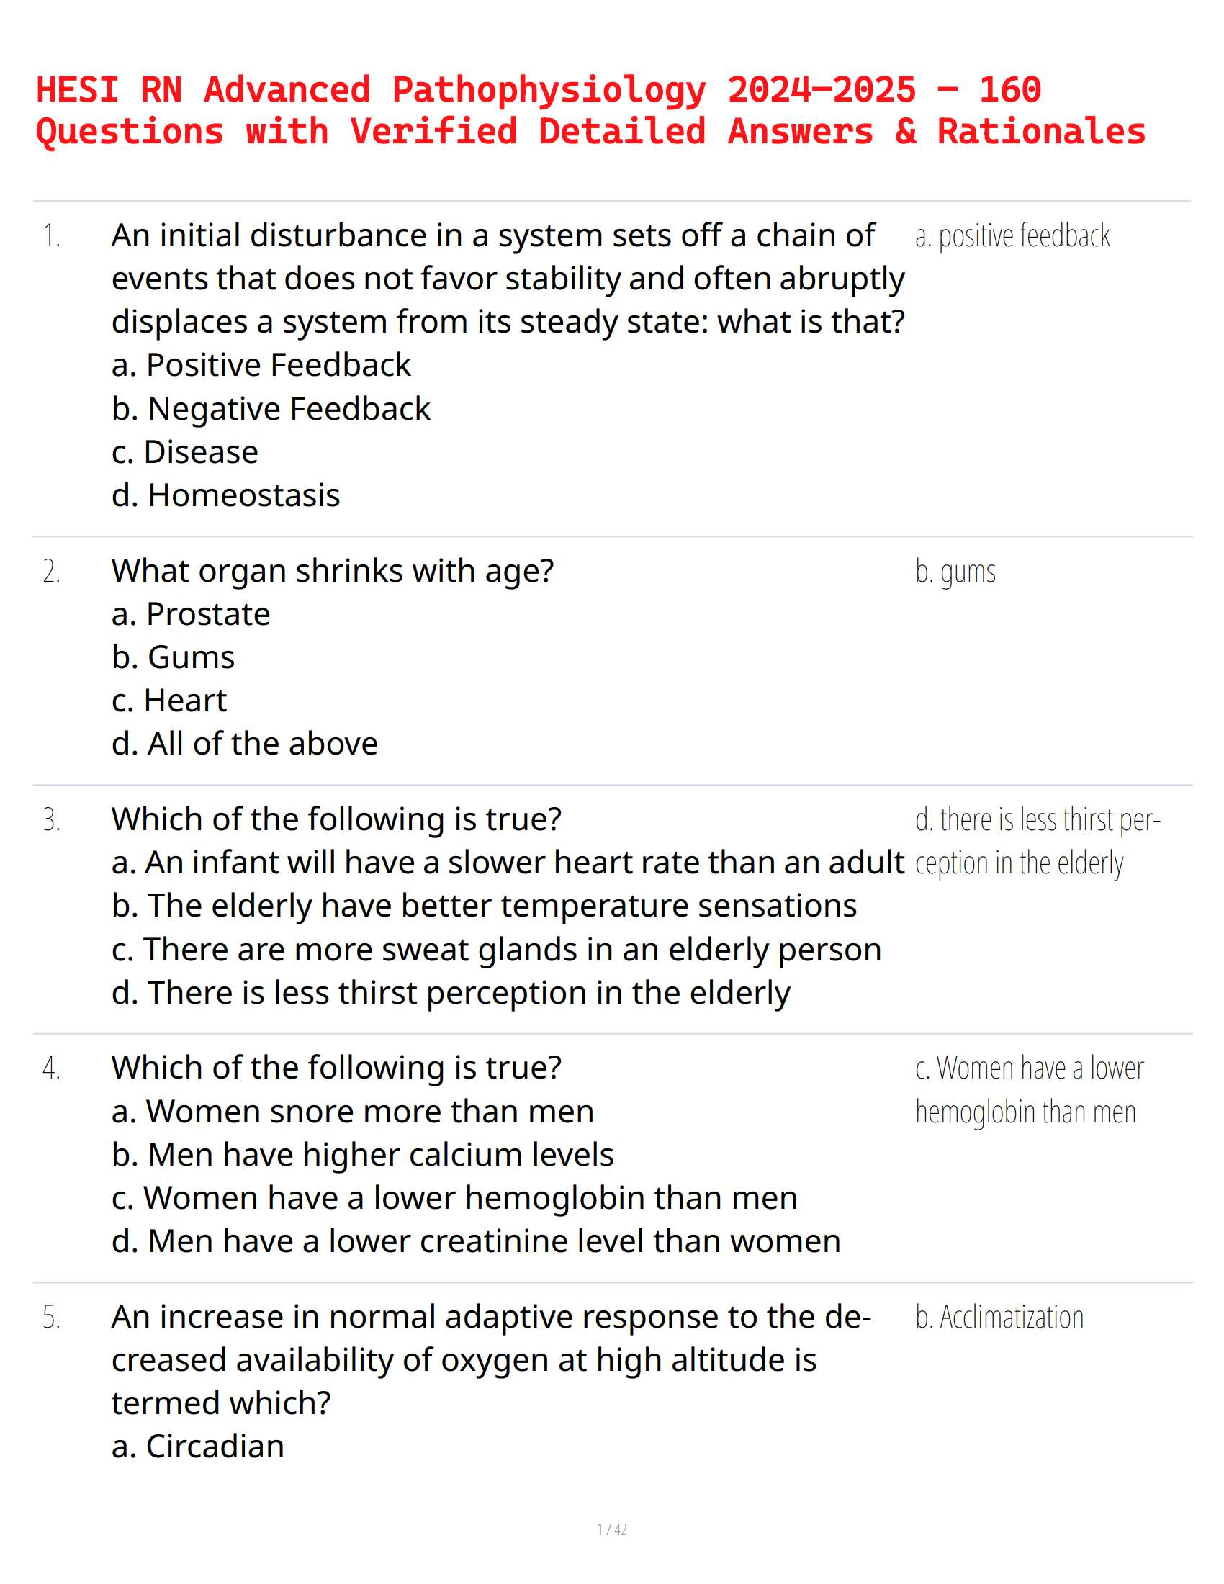Select option 'a. Prostate'
The width and height of the screenshot is (1224, 1584).
(x=191, y=614)
